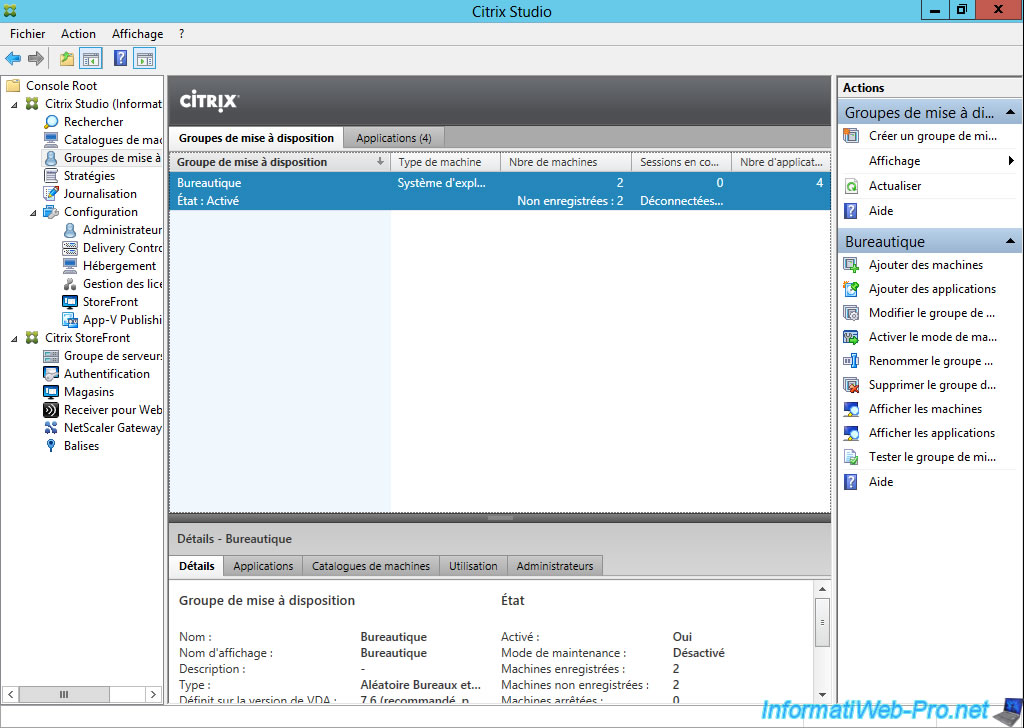
Task: Select the NetScaler Gateway node icon
Action: tap(51, 428)
